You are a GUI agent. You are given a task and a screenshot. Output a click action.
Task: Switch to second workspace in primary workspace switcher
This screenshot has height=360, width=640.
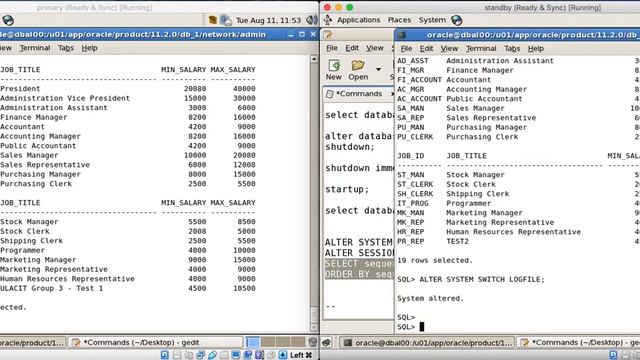[x=268, y=342]
